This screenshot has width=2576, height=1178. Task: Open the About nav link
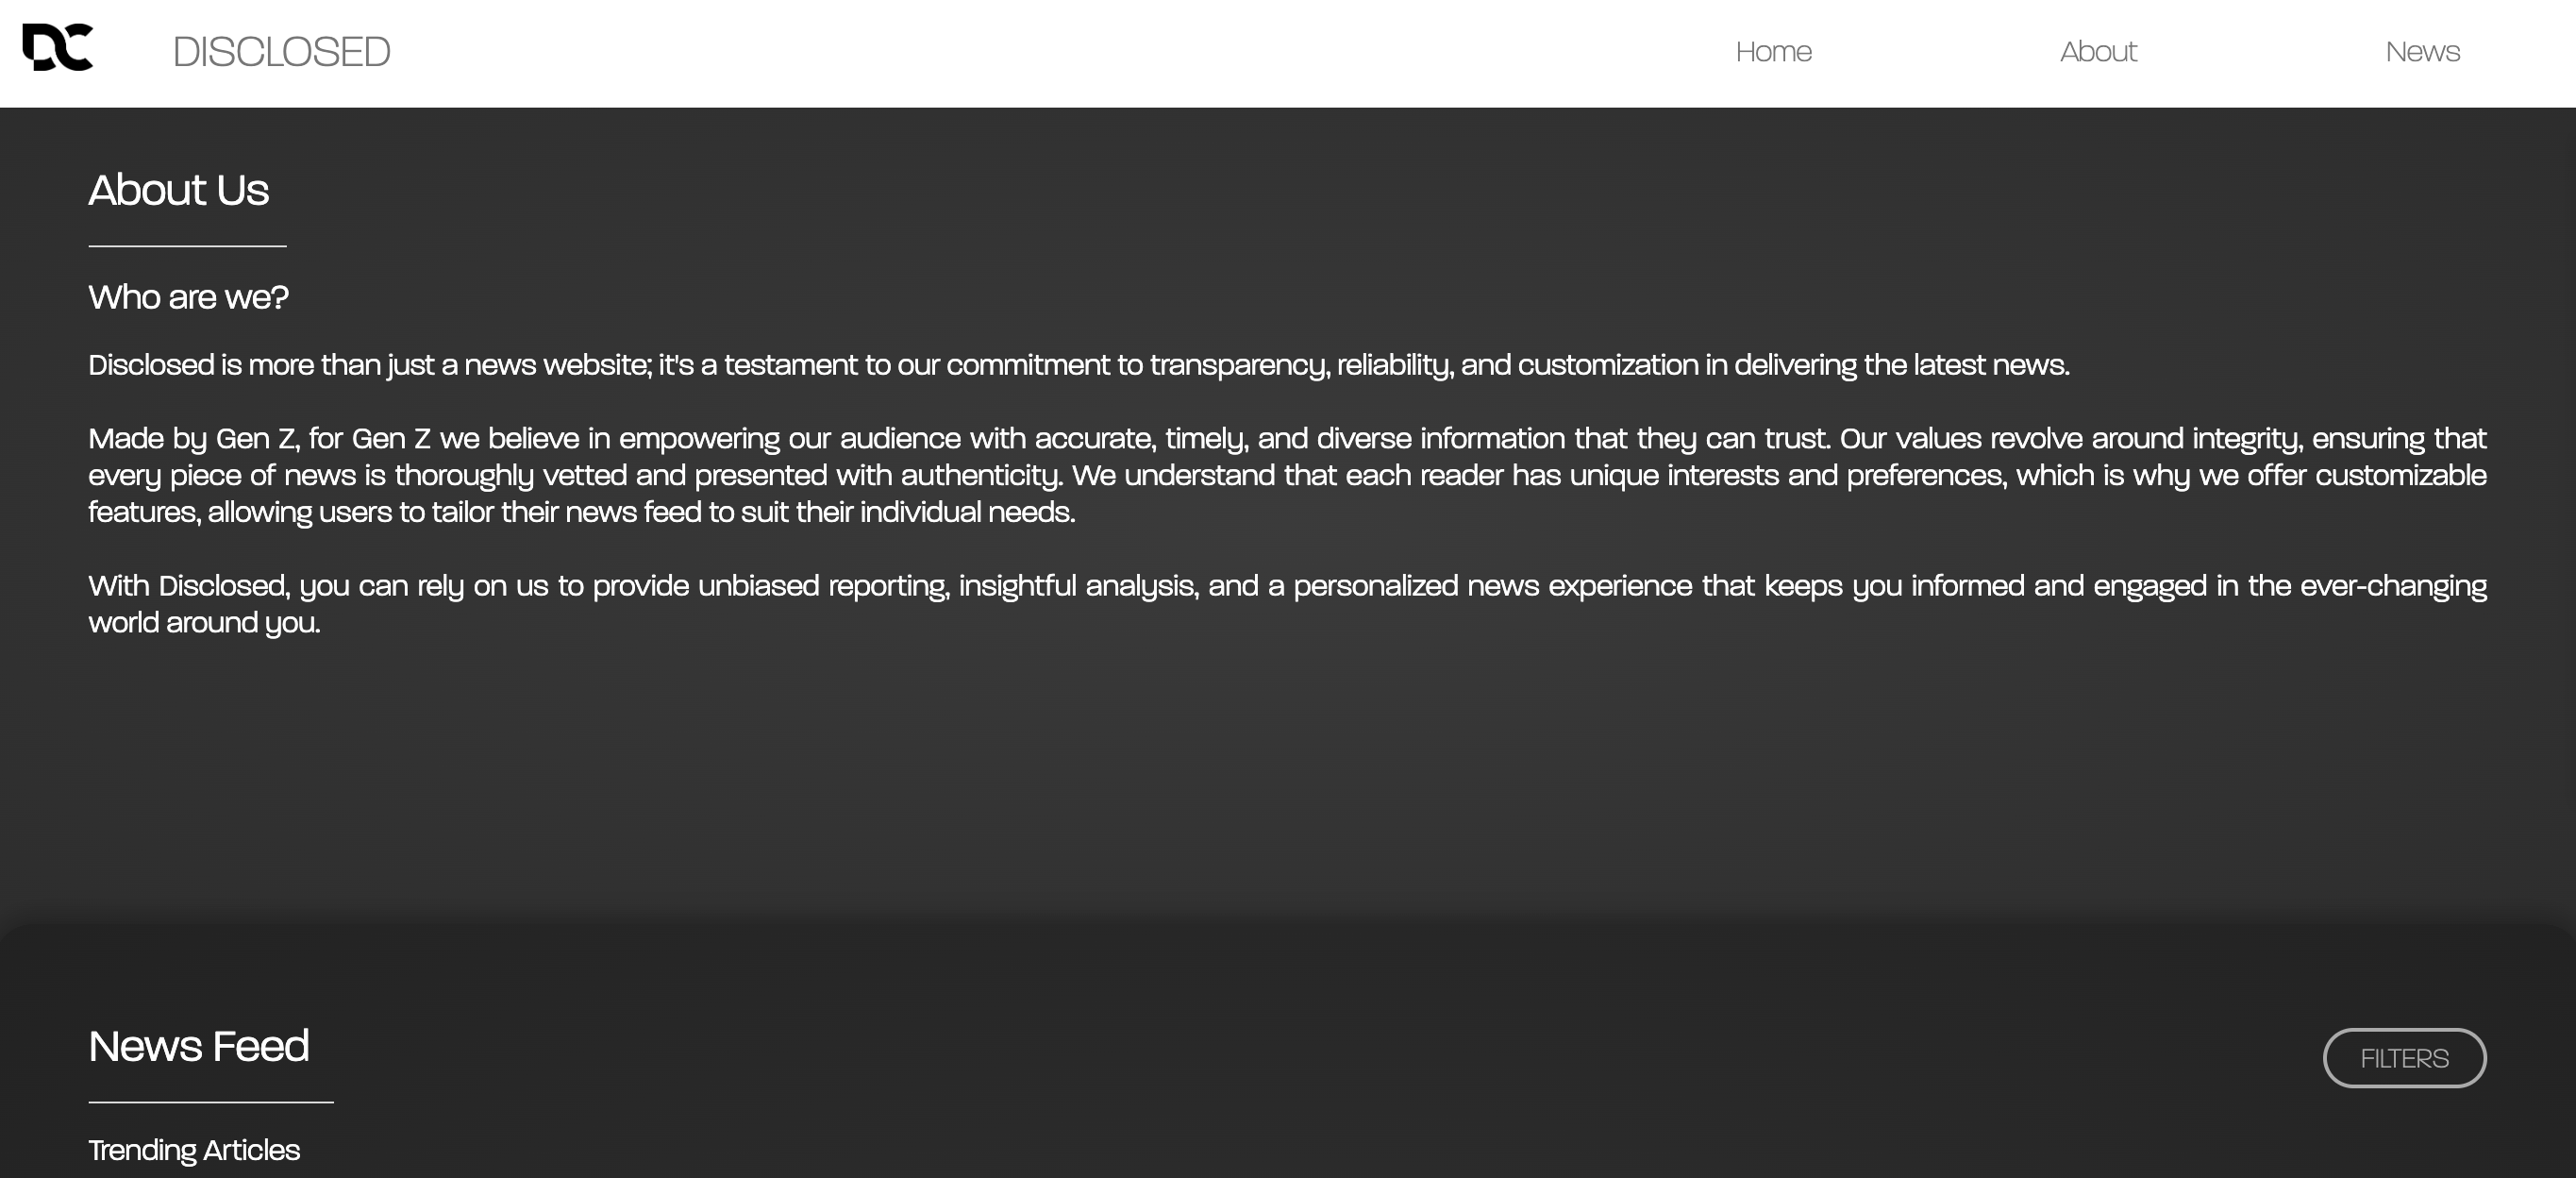pos(2098,52)
